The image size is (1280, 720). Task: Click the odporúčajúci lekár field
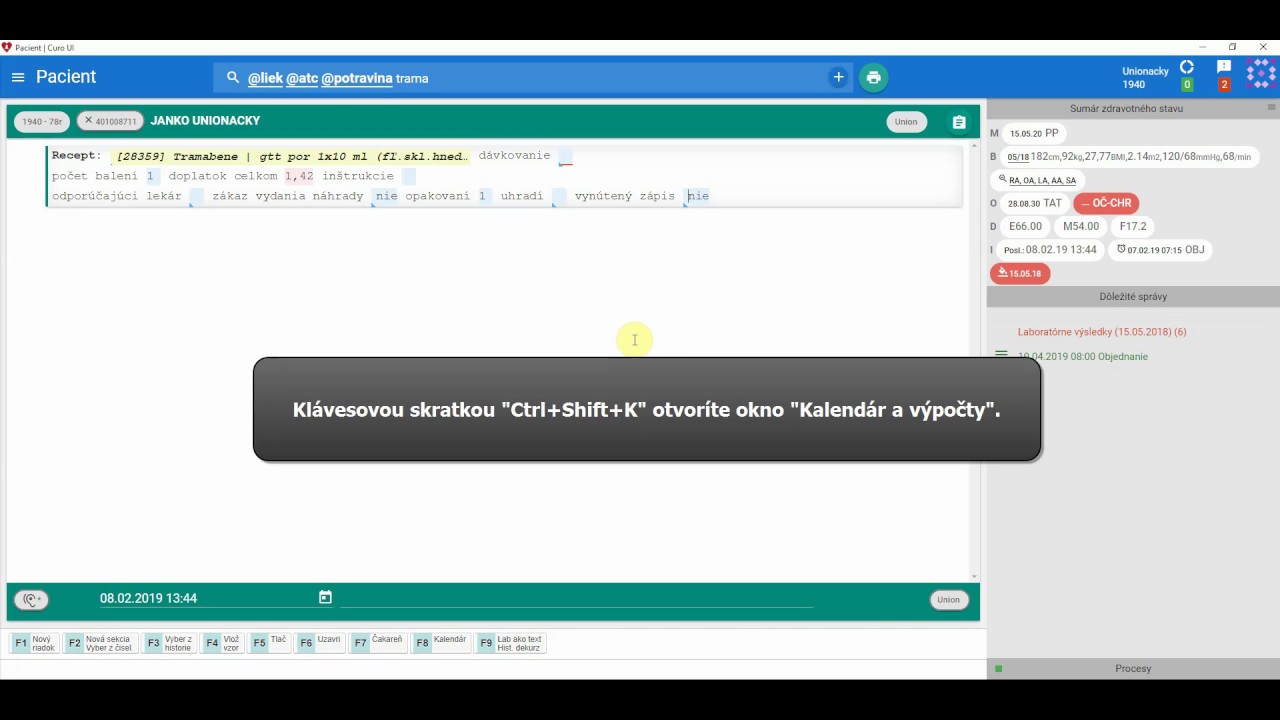[196, 196]
